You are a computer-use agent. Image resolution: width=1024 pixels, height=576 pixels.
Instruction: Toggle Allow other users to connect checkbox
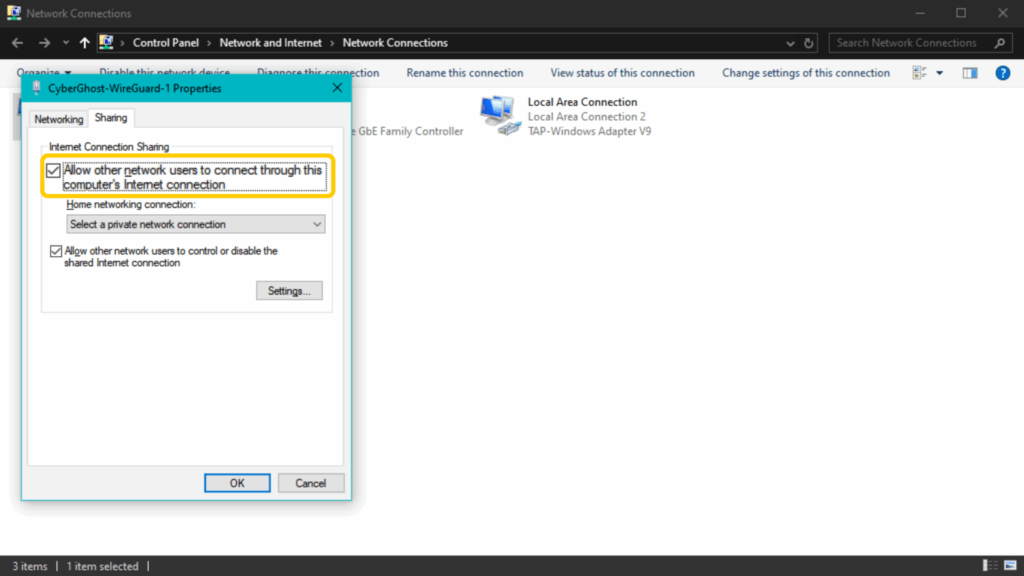(54, 171)
